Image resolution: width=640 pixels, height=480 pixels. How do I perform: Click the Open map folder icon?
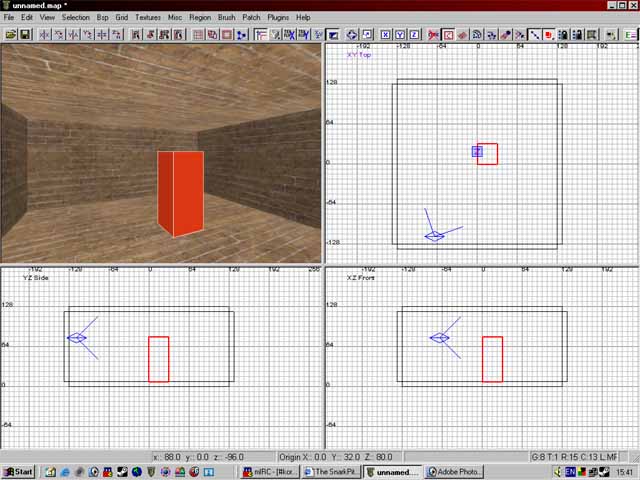[x=11, y=34]
